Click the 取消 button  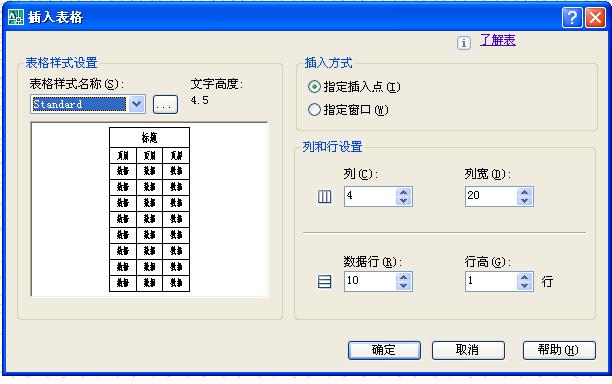(468, 350)
